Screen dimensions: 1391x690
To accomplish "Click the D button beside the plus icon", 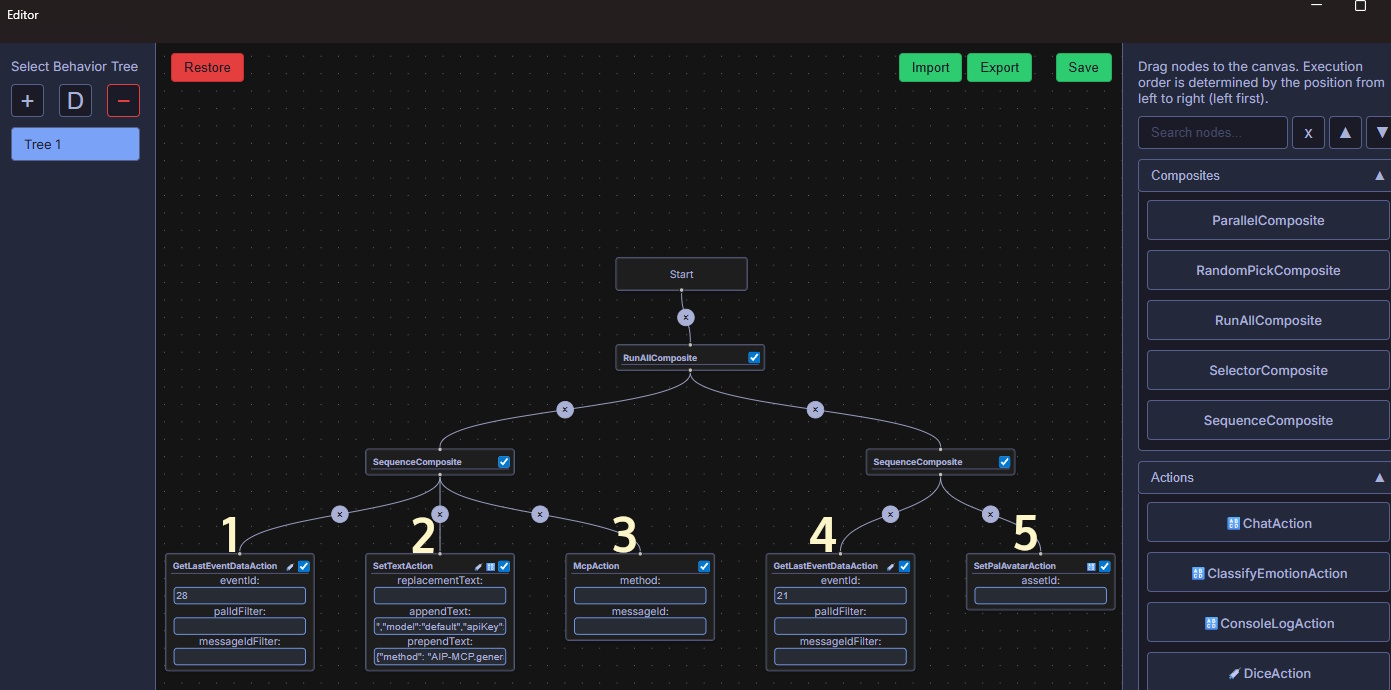I will pos(75,101).
